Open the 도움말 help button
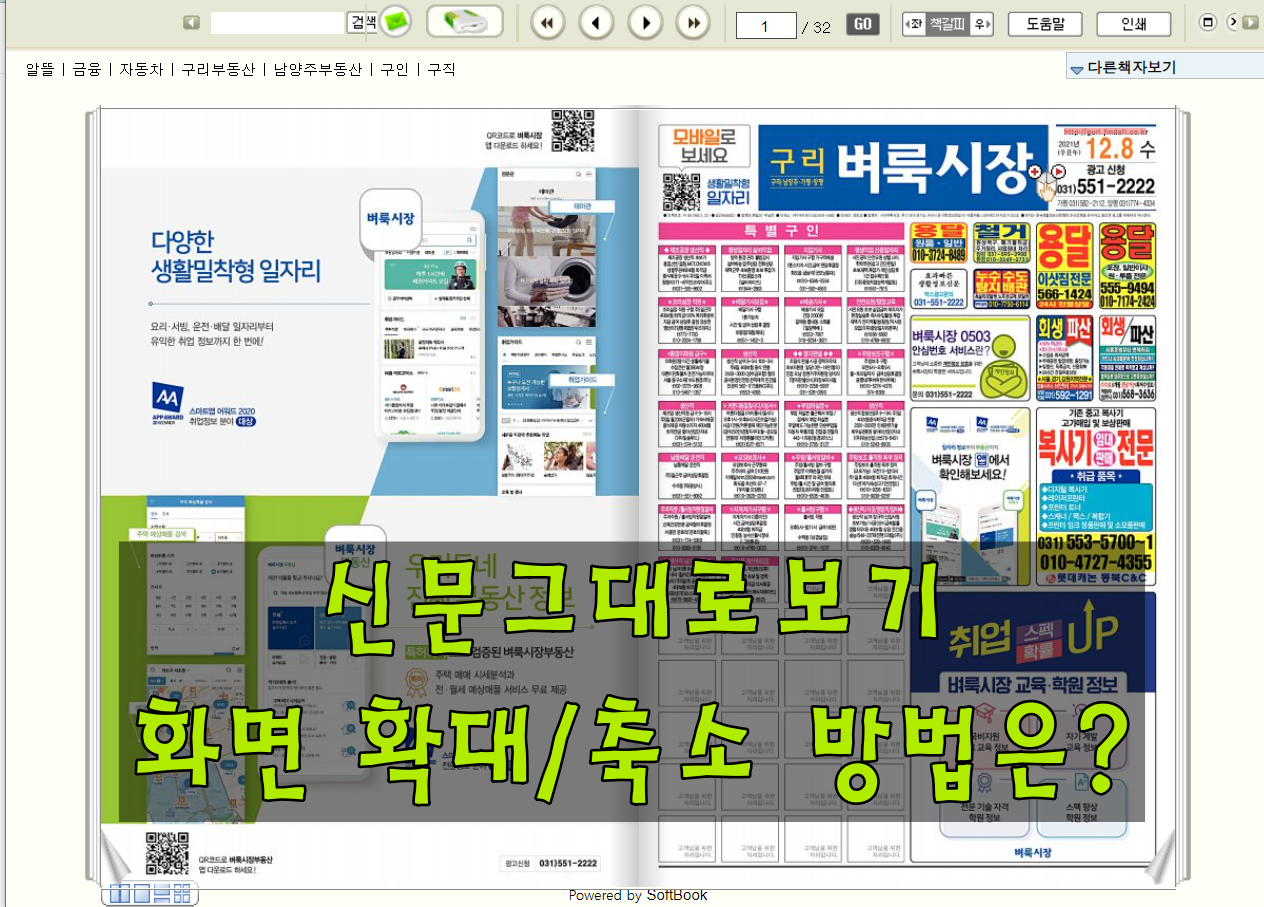 (1045, 24)
